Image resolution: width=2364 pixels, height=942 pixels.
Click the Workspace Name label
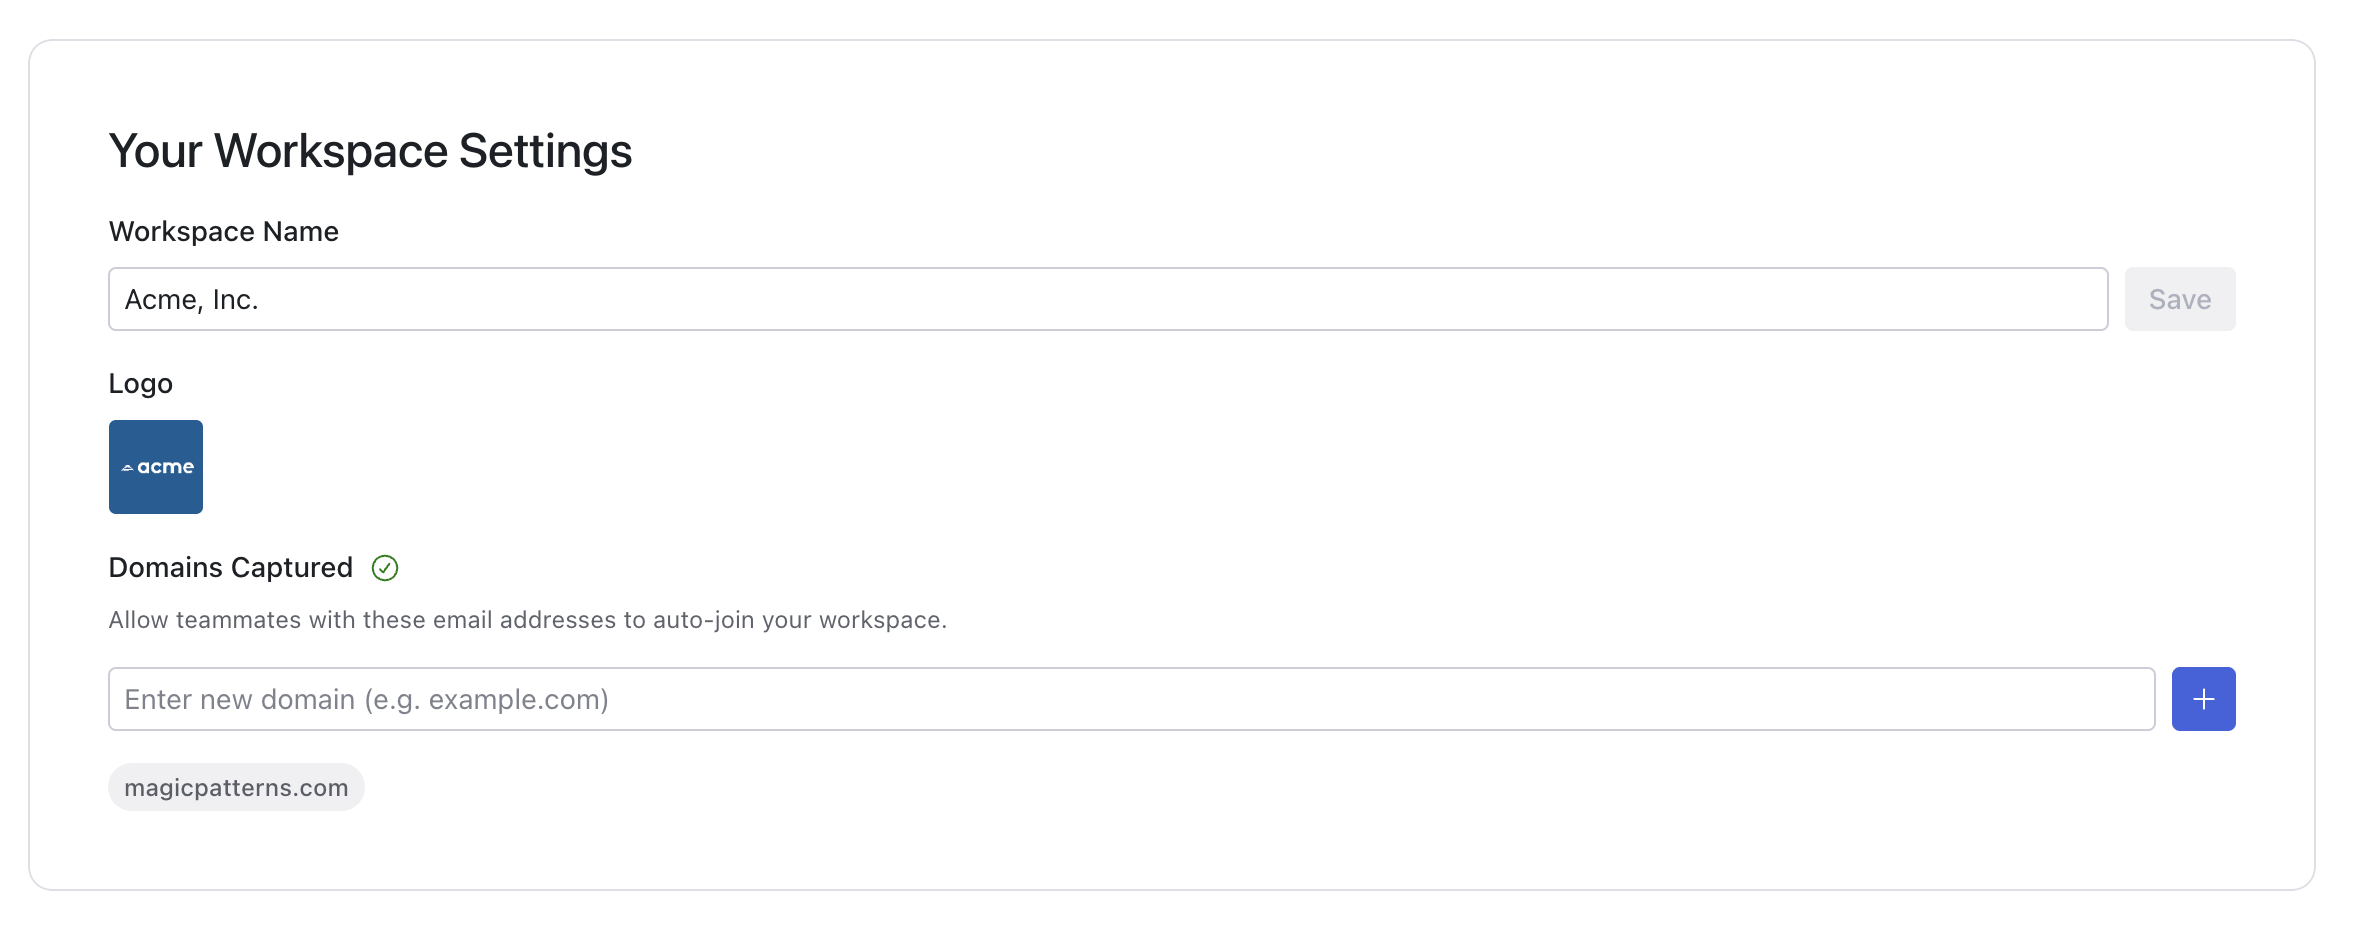[224, 232]
